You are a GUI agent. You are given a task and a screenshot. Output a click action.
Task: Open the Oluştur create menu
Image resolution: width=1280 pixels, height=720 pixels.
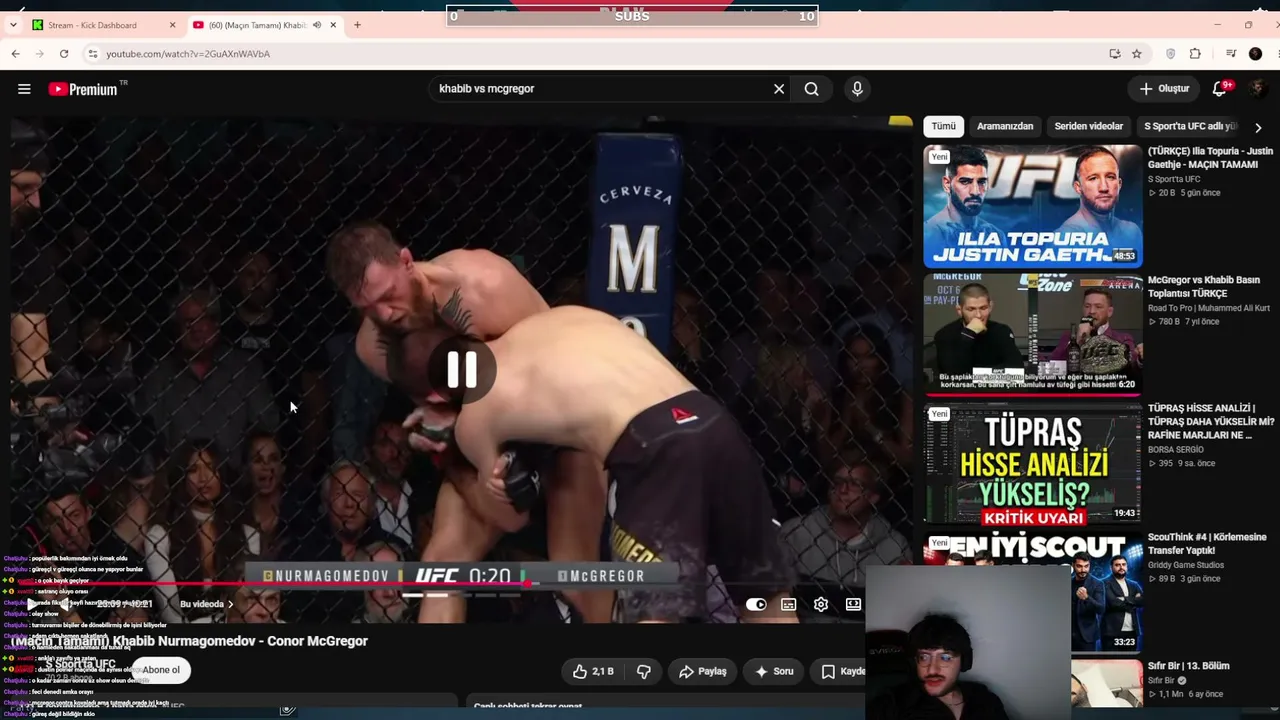1165,89
